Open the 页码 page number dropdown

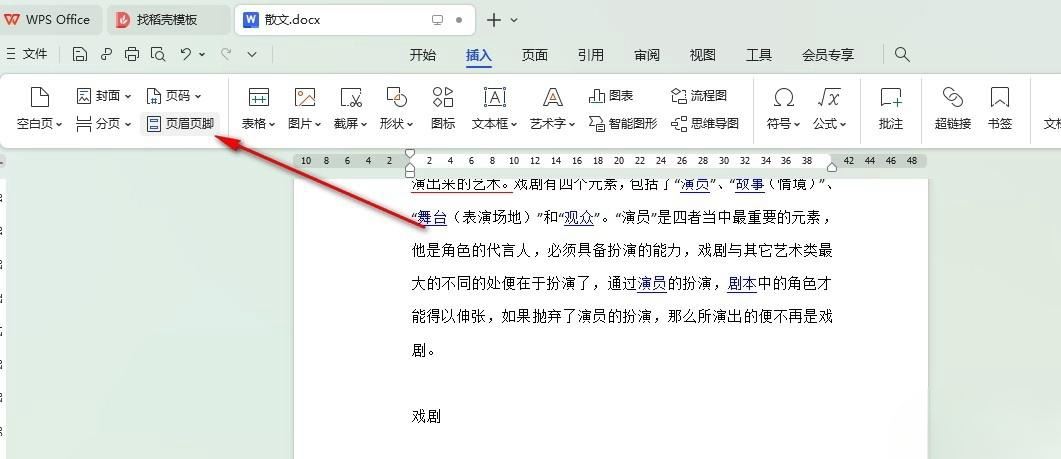click(x=174, y=96)
